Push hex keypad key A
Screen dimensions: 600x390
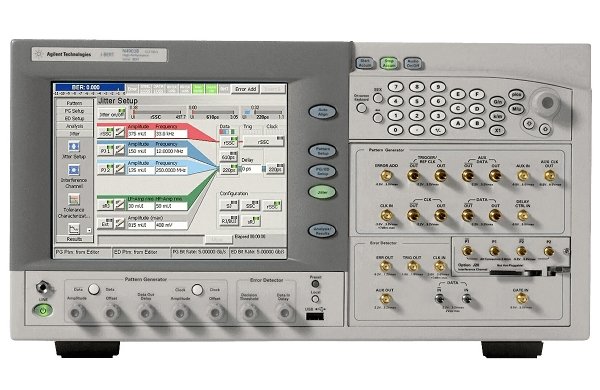click(x=457, y=123)
